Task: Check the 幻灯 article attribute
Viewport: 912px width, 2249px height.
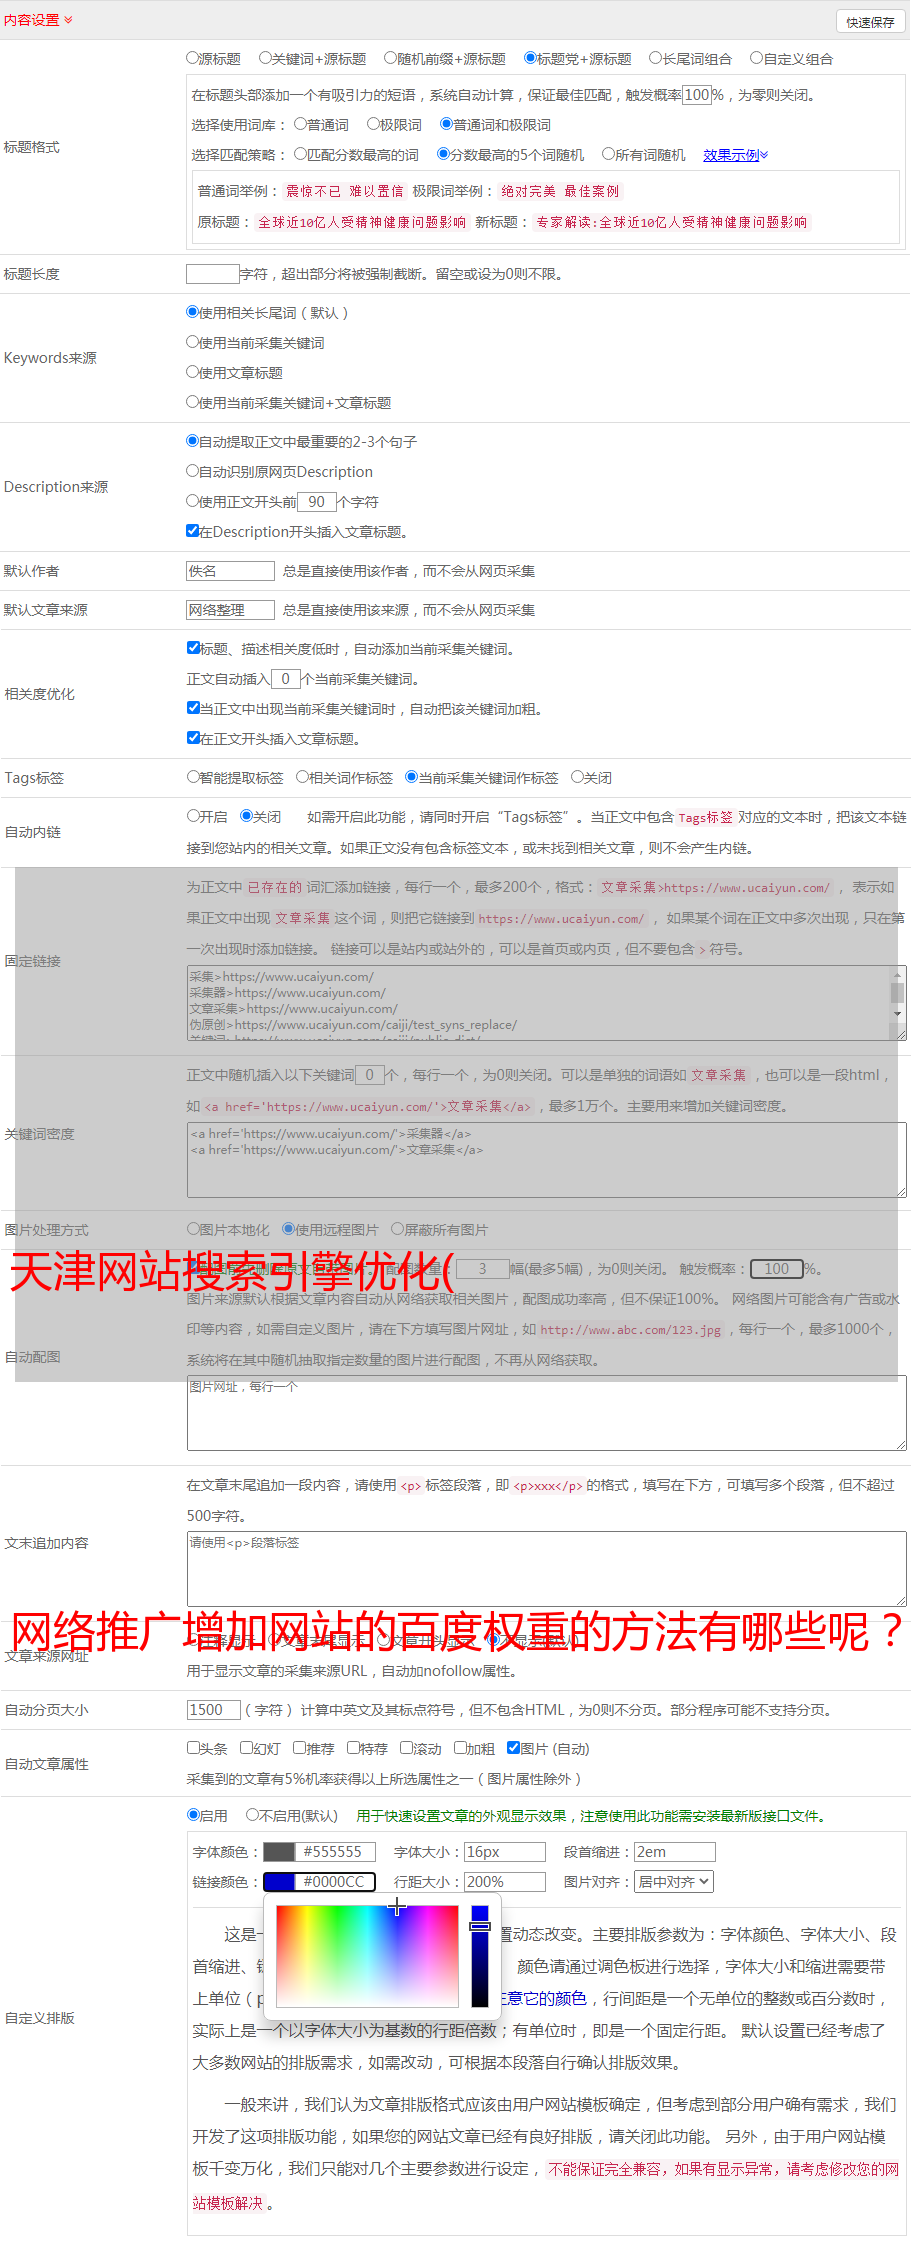Action: pyautogui.click(x=246, y=1748)
